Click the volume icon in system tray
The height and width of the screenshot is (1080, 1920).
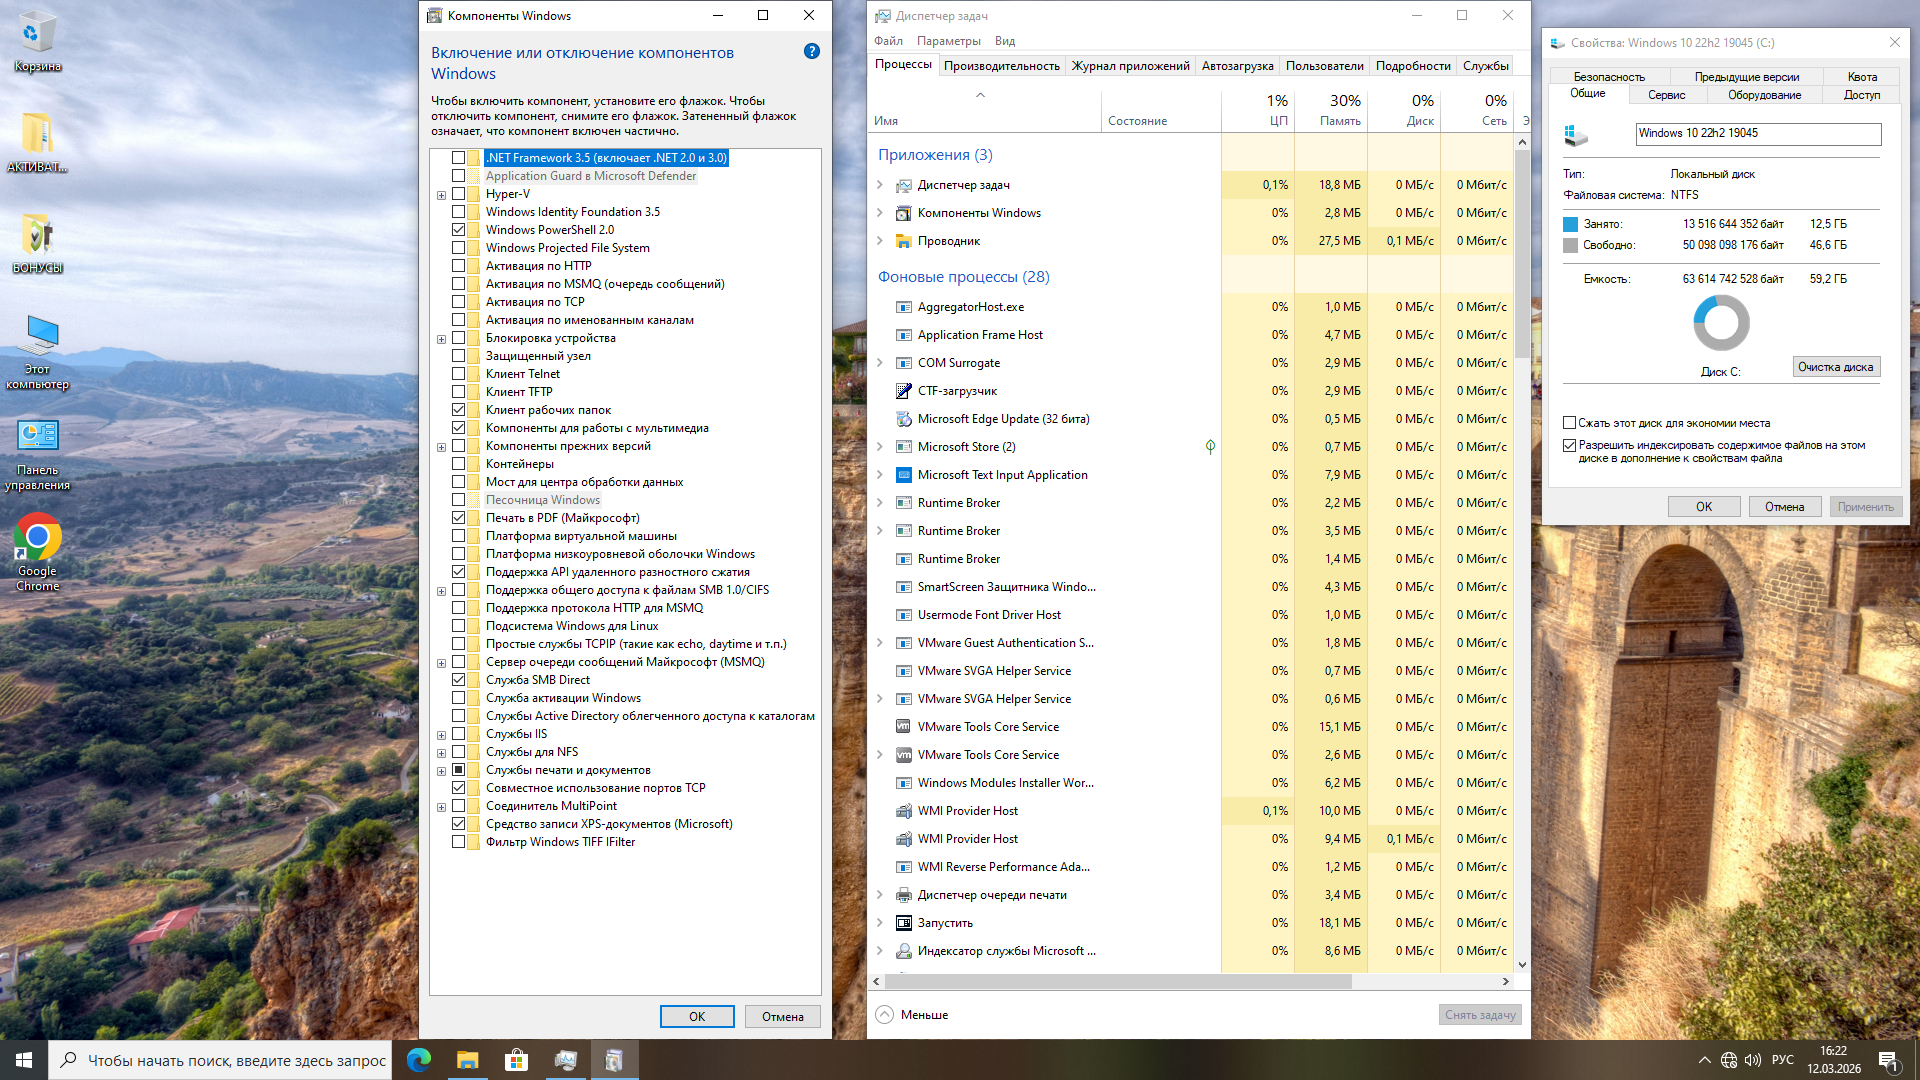pos(1753,1060)
